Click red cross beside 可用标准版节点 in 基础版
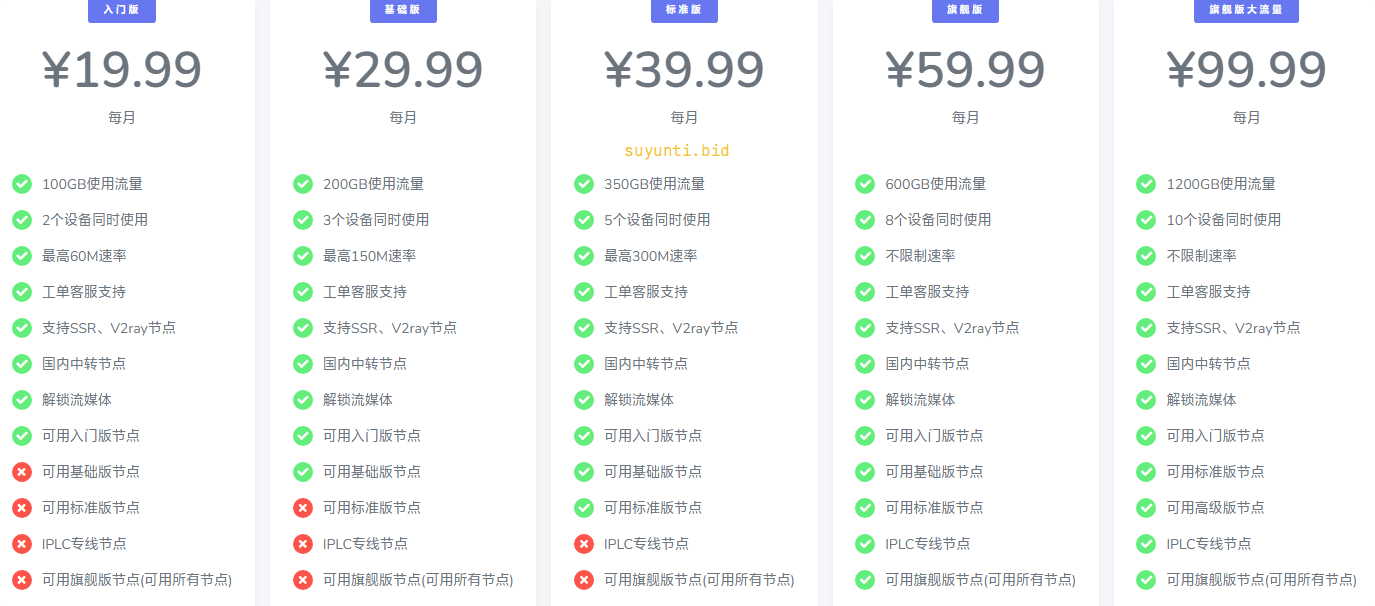Image resolution: width=1375 pixels, height=606 pixels. pyautogui.click(x=303, y=508)
